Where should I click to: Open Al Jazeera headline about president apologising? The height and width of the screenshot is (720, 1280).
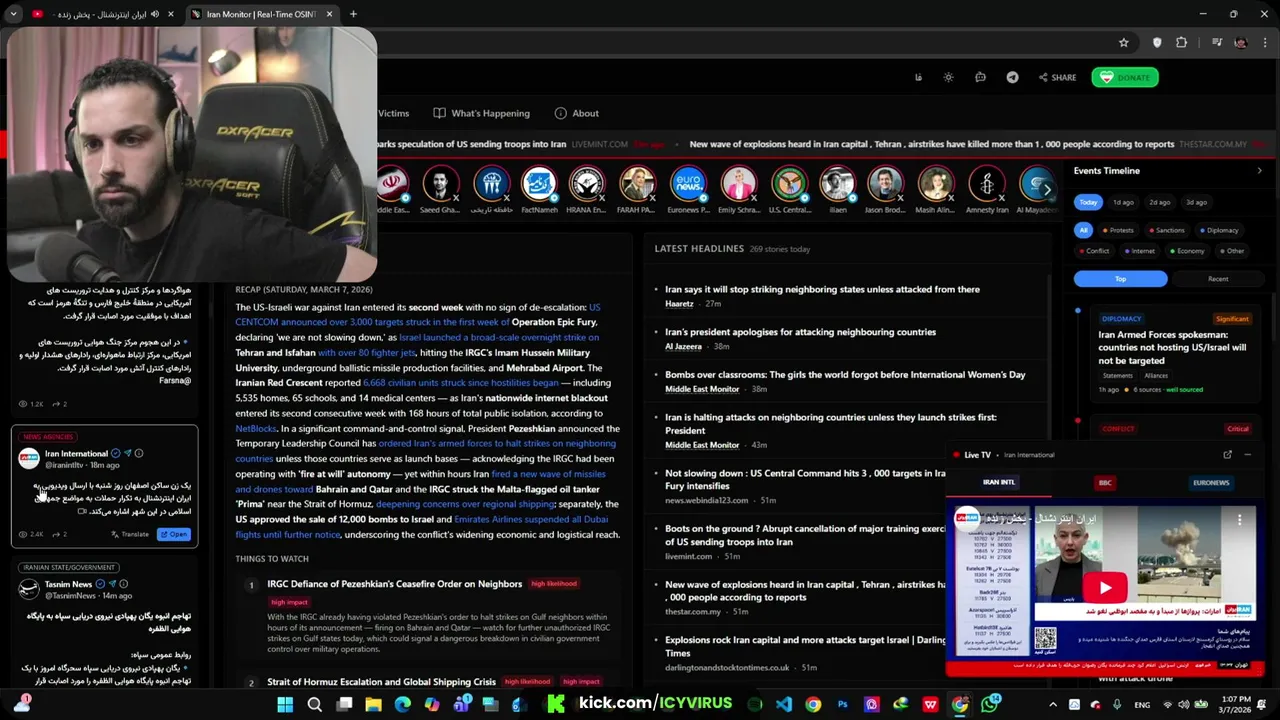[800, 332]
